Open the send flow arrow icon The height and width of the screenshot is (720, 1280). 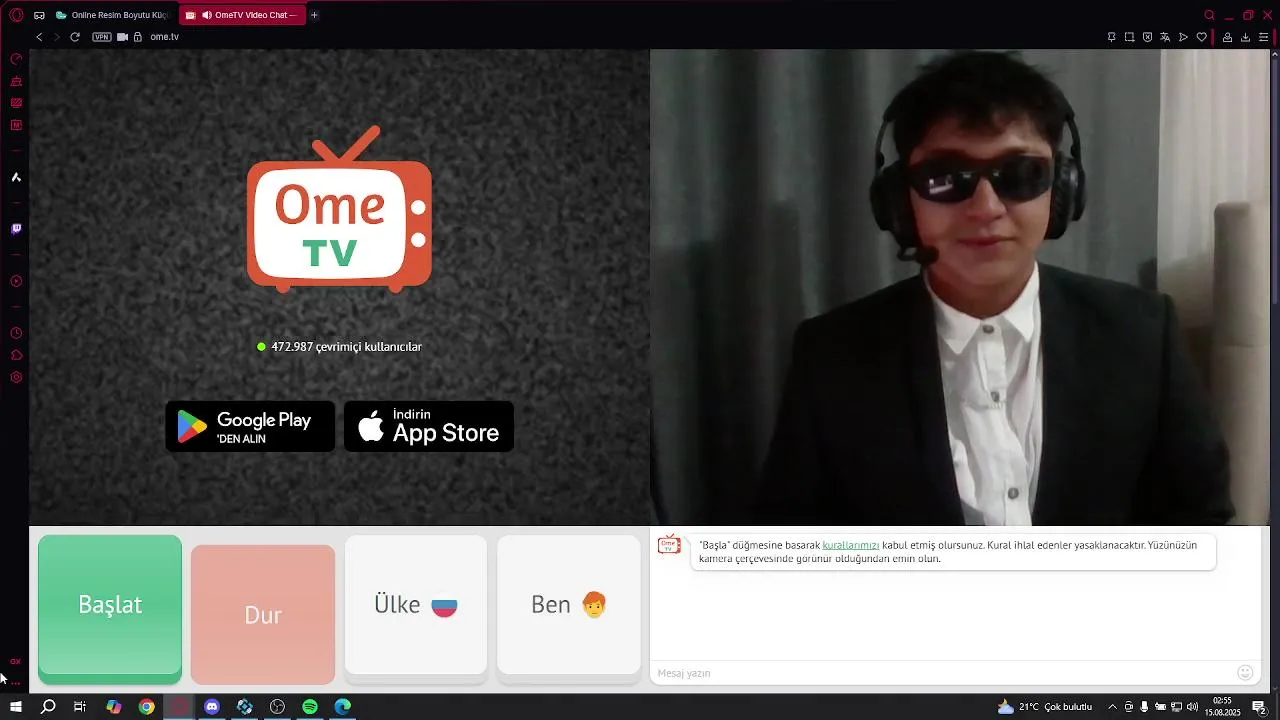pos(1183,37)
